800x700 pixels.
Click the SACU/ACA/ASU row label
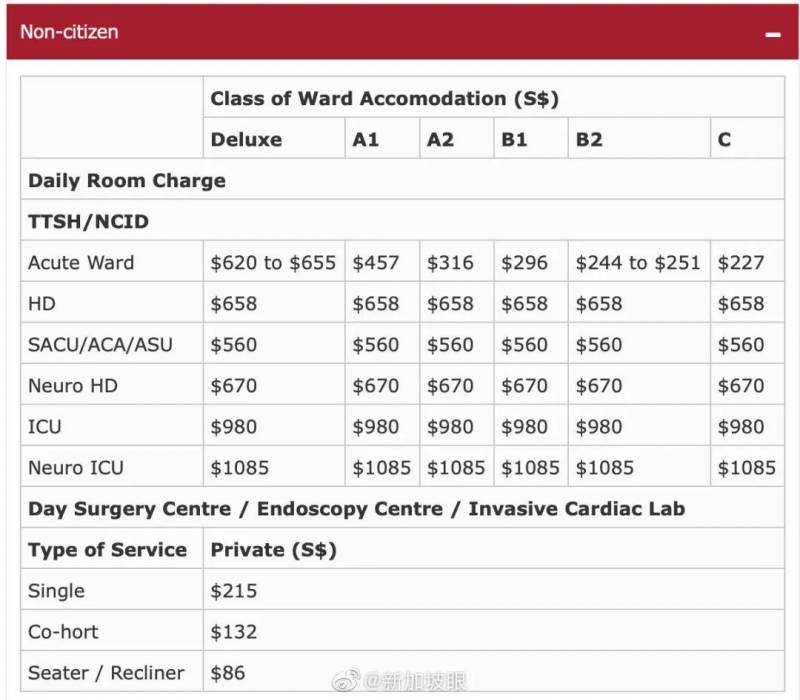[x=100, y=345]
